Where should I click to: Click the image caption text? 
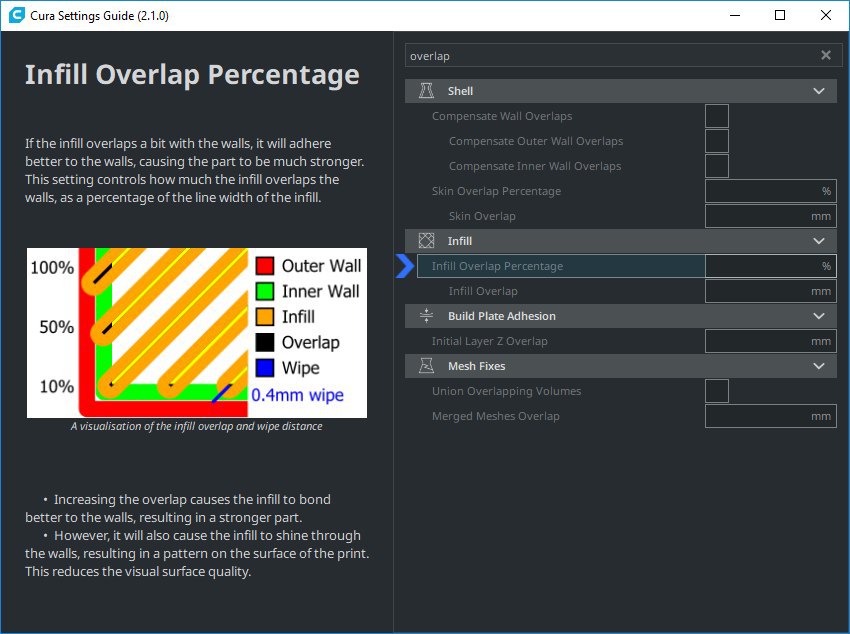[196, 426]
